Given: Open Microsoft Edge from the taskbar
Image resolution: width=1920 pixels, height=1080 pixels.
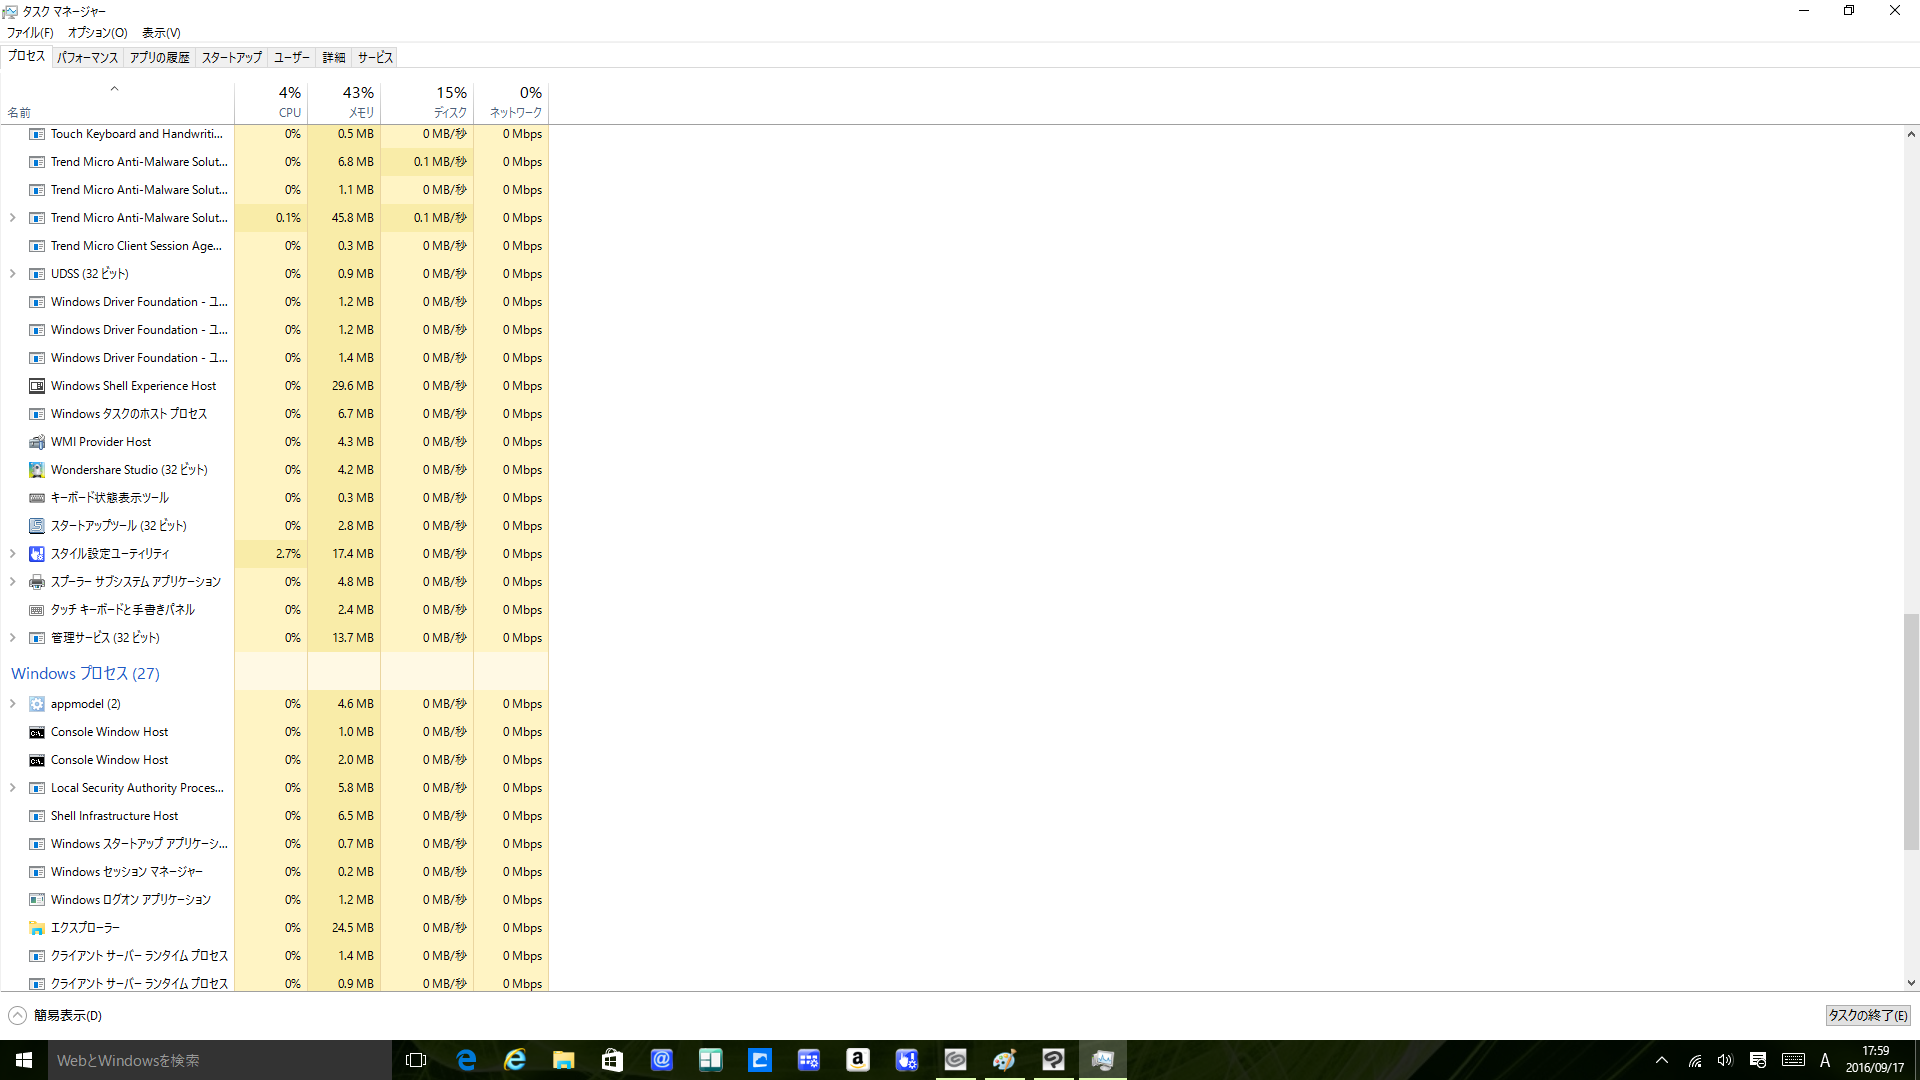Looking at the screenshot, I should tap(466, 1060).
